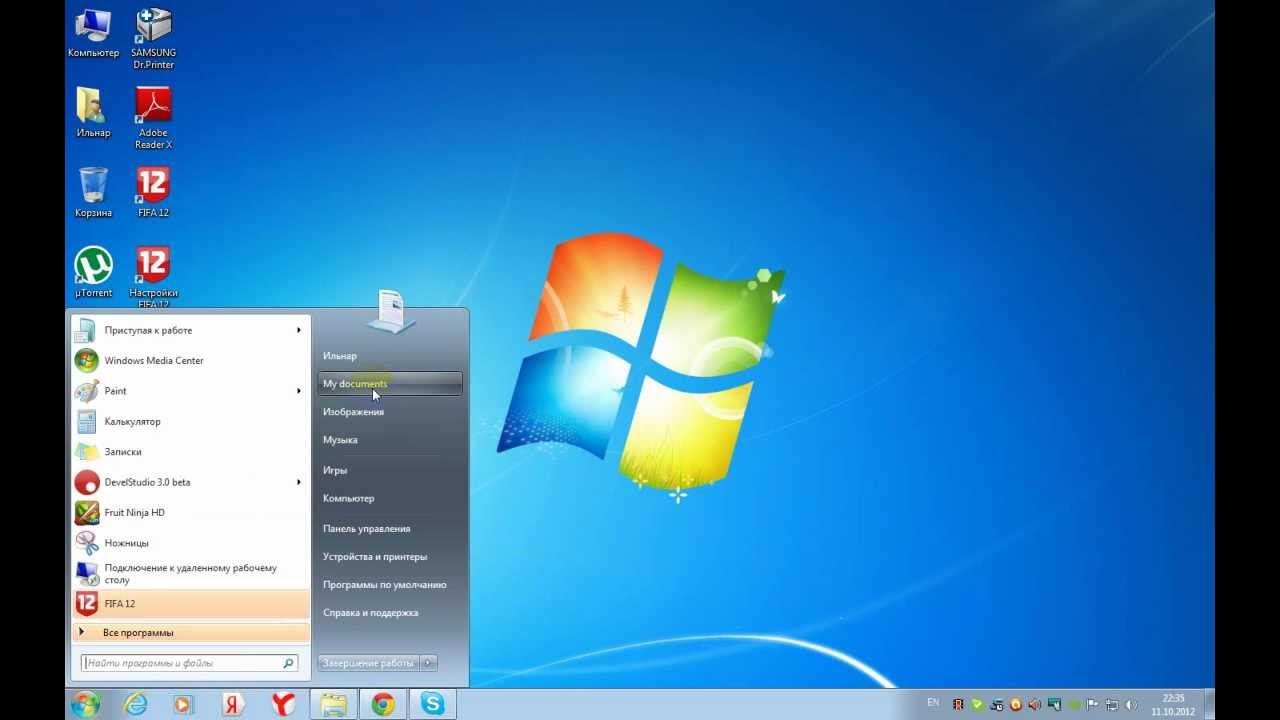This screenshot has height=720, width=1280.
Task: Click the Завершение работы button
Action: 368,663
